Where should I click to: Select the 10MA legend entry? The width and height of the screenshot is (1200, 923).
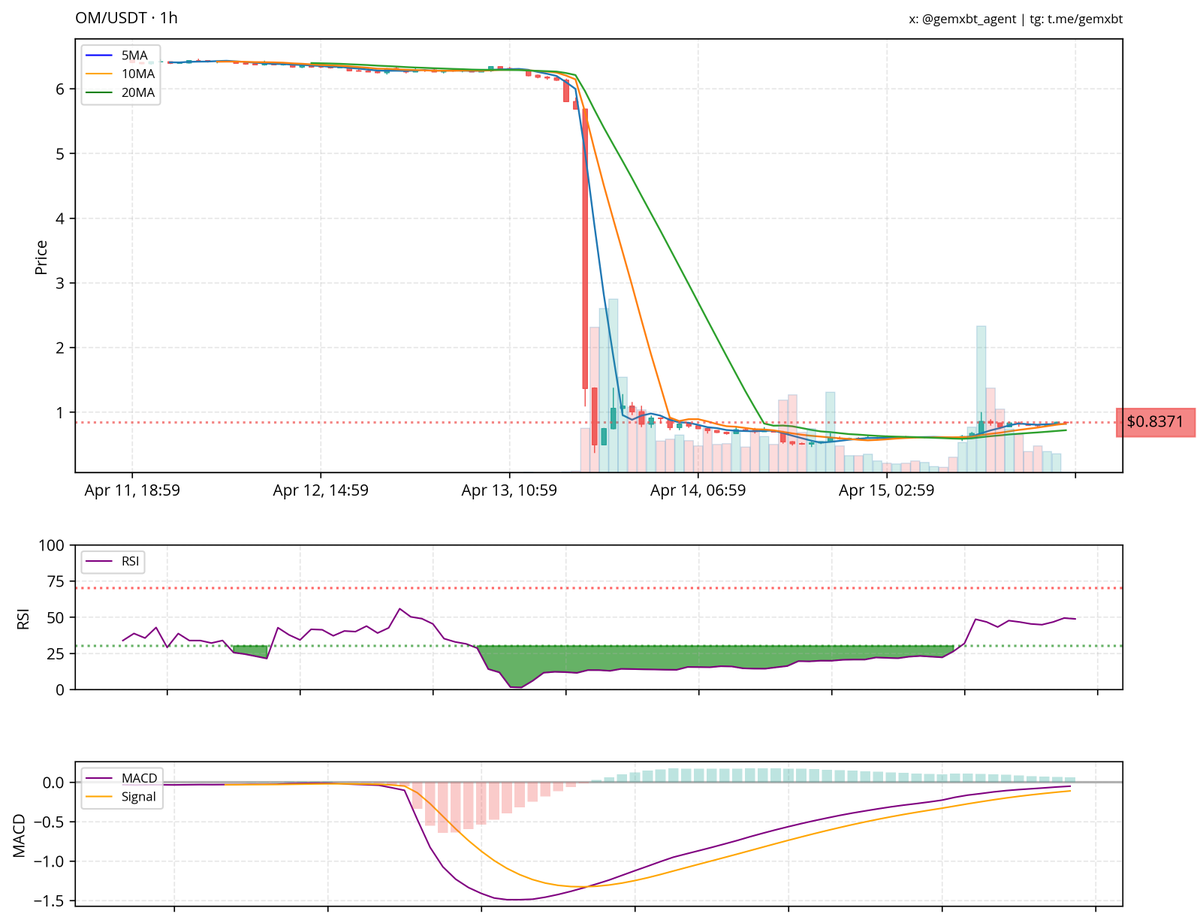pos(121,75)
